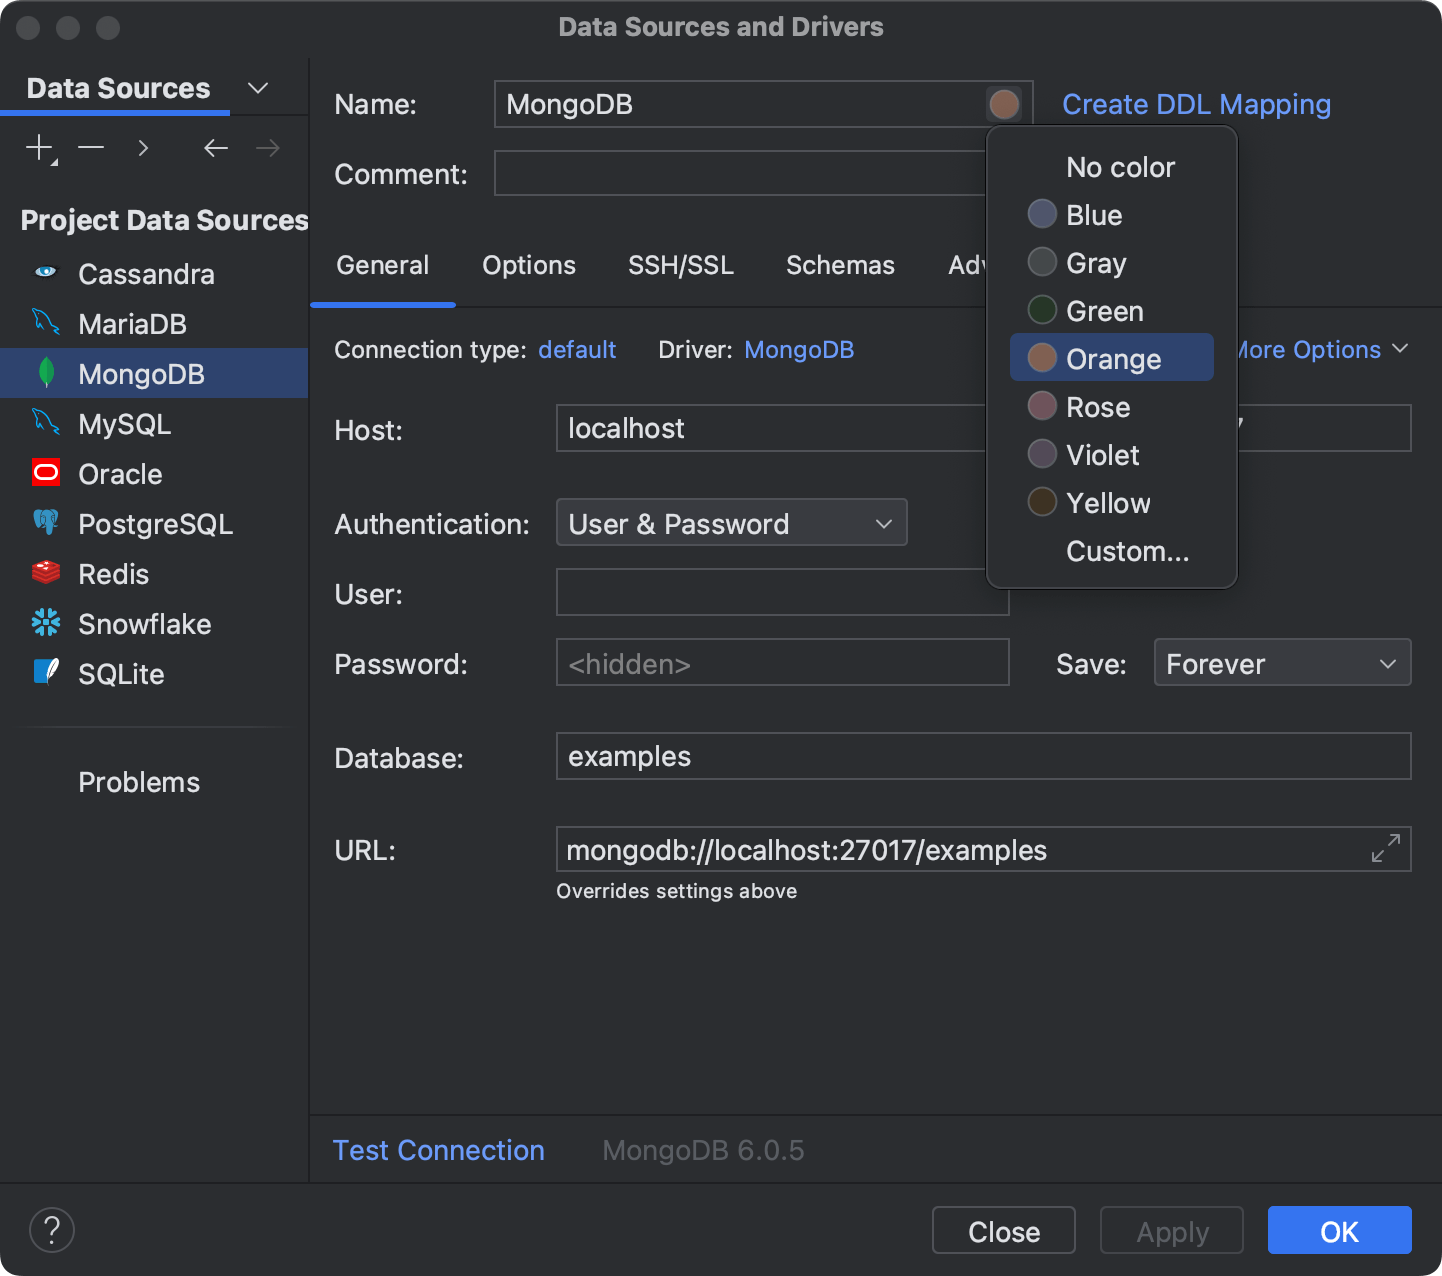Collapse the Data Sources view selector
Screen dimensions: 1442x1276
(257, 88)
